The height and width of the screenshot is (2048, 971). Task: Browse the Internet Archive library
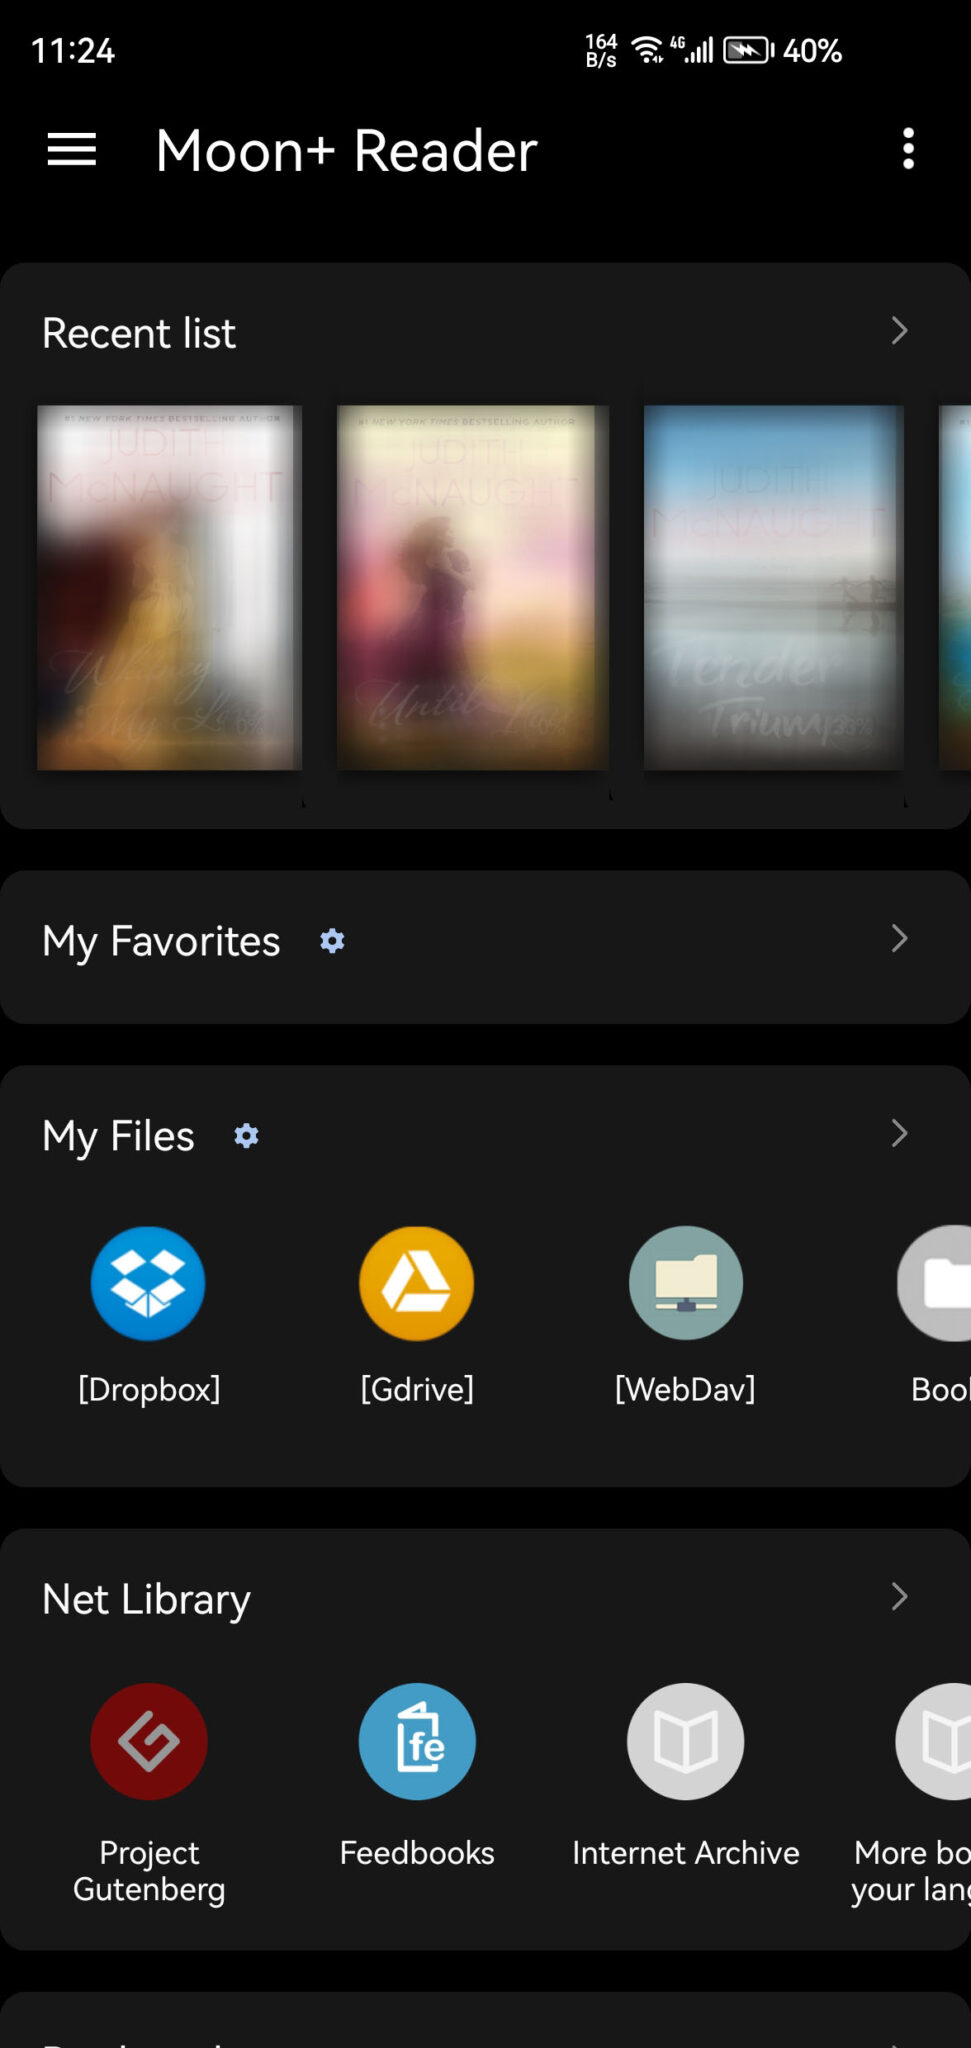pos(685,1741)
